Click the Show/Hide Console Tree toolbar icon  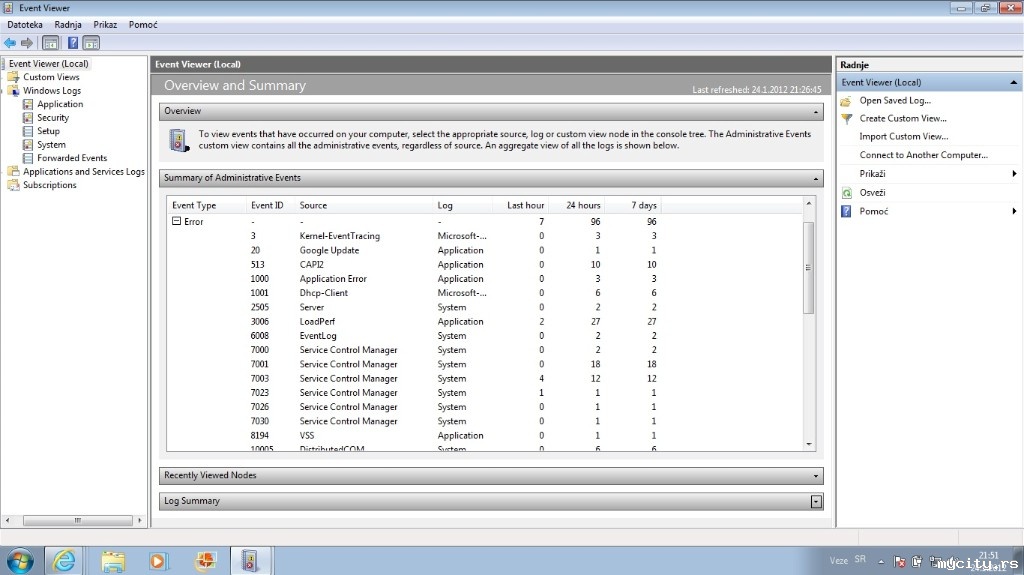tap(50, 43)
